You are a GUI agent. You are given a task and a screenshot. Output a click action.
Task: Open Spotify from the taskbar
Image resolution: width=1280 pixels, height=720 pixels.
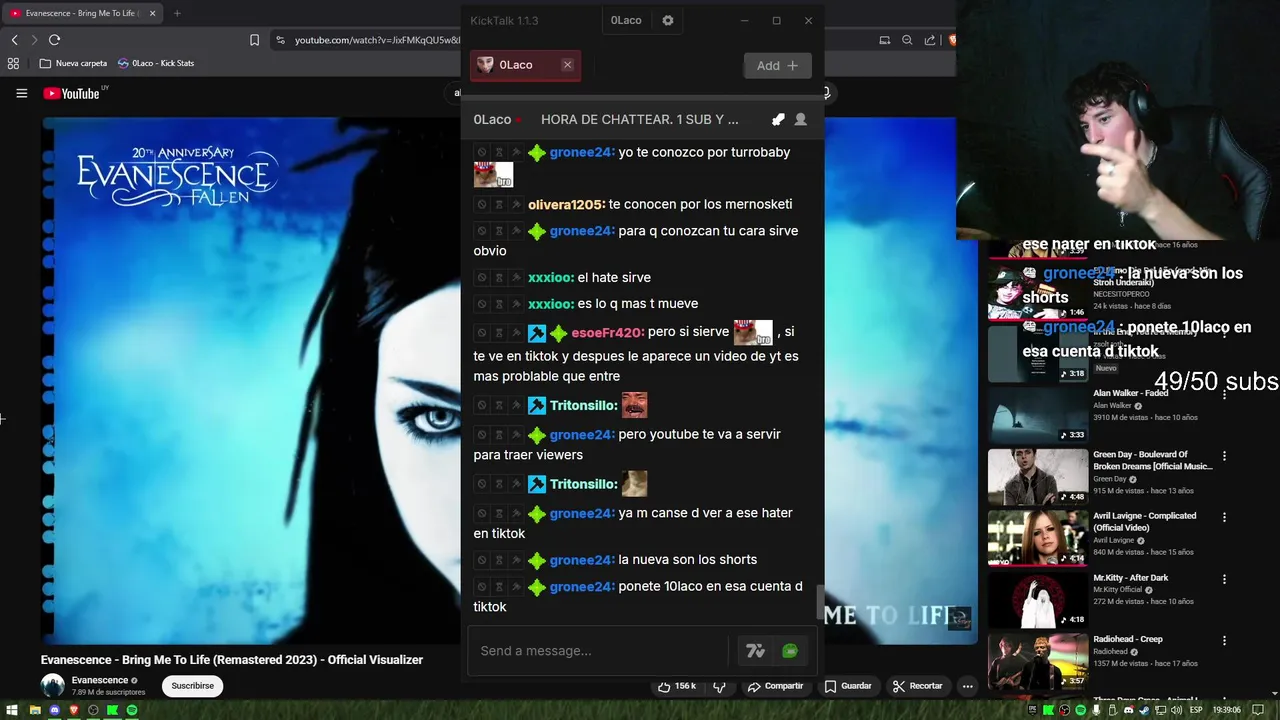pyautogui.click(x=131, y=710)
